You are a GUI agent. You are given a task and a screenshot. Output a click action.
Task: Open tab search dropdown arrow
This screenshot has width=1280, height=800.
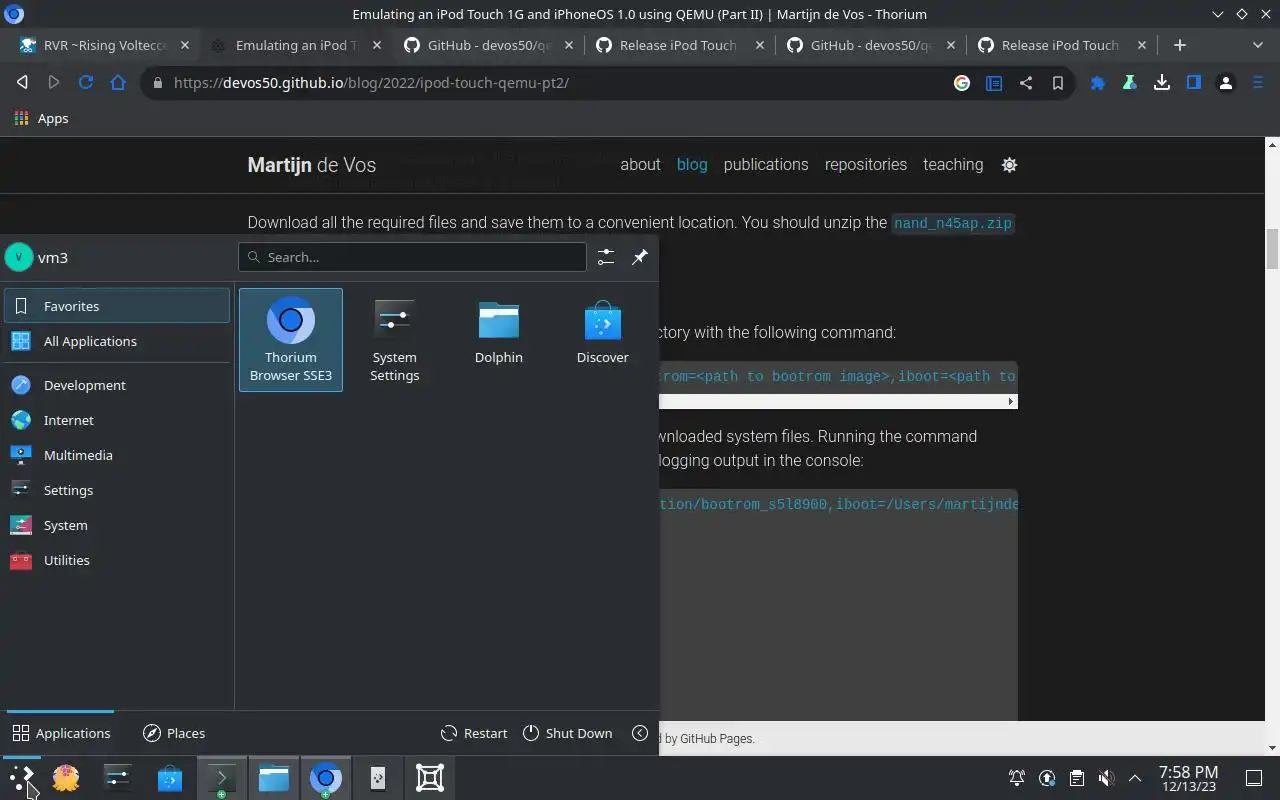click(1258, 45)
